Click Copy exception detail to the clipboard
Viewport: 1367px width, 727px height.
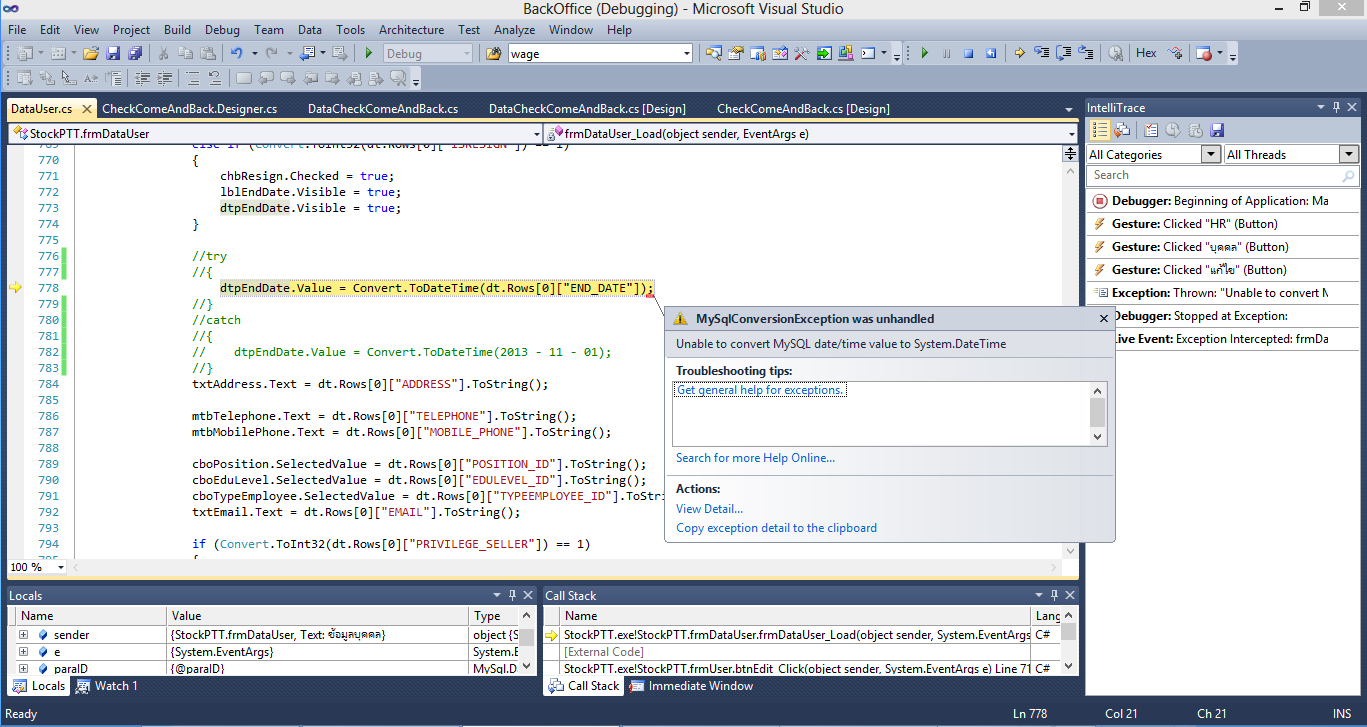pyautogui.click(x=776, y=528)
